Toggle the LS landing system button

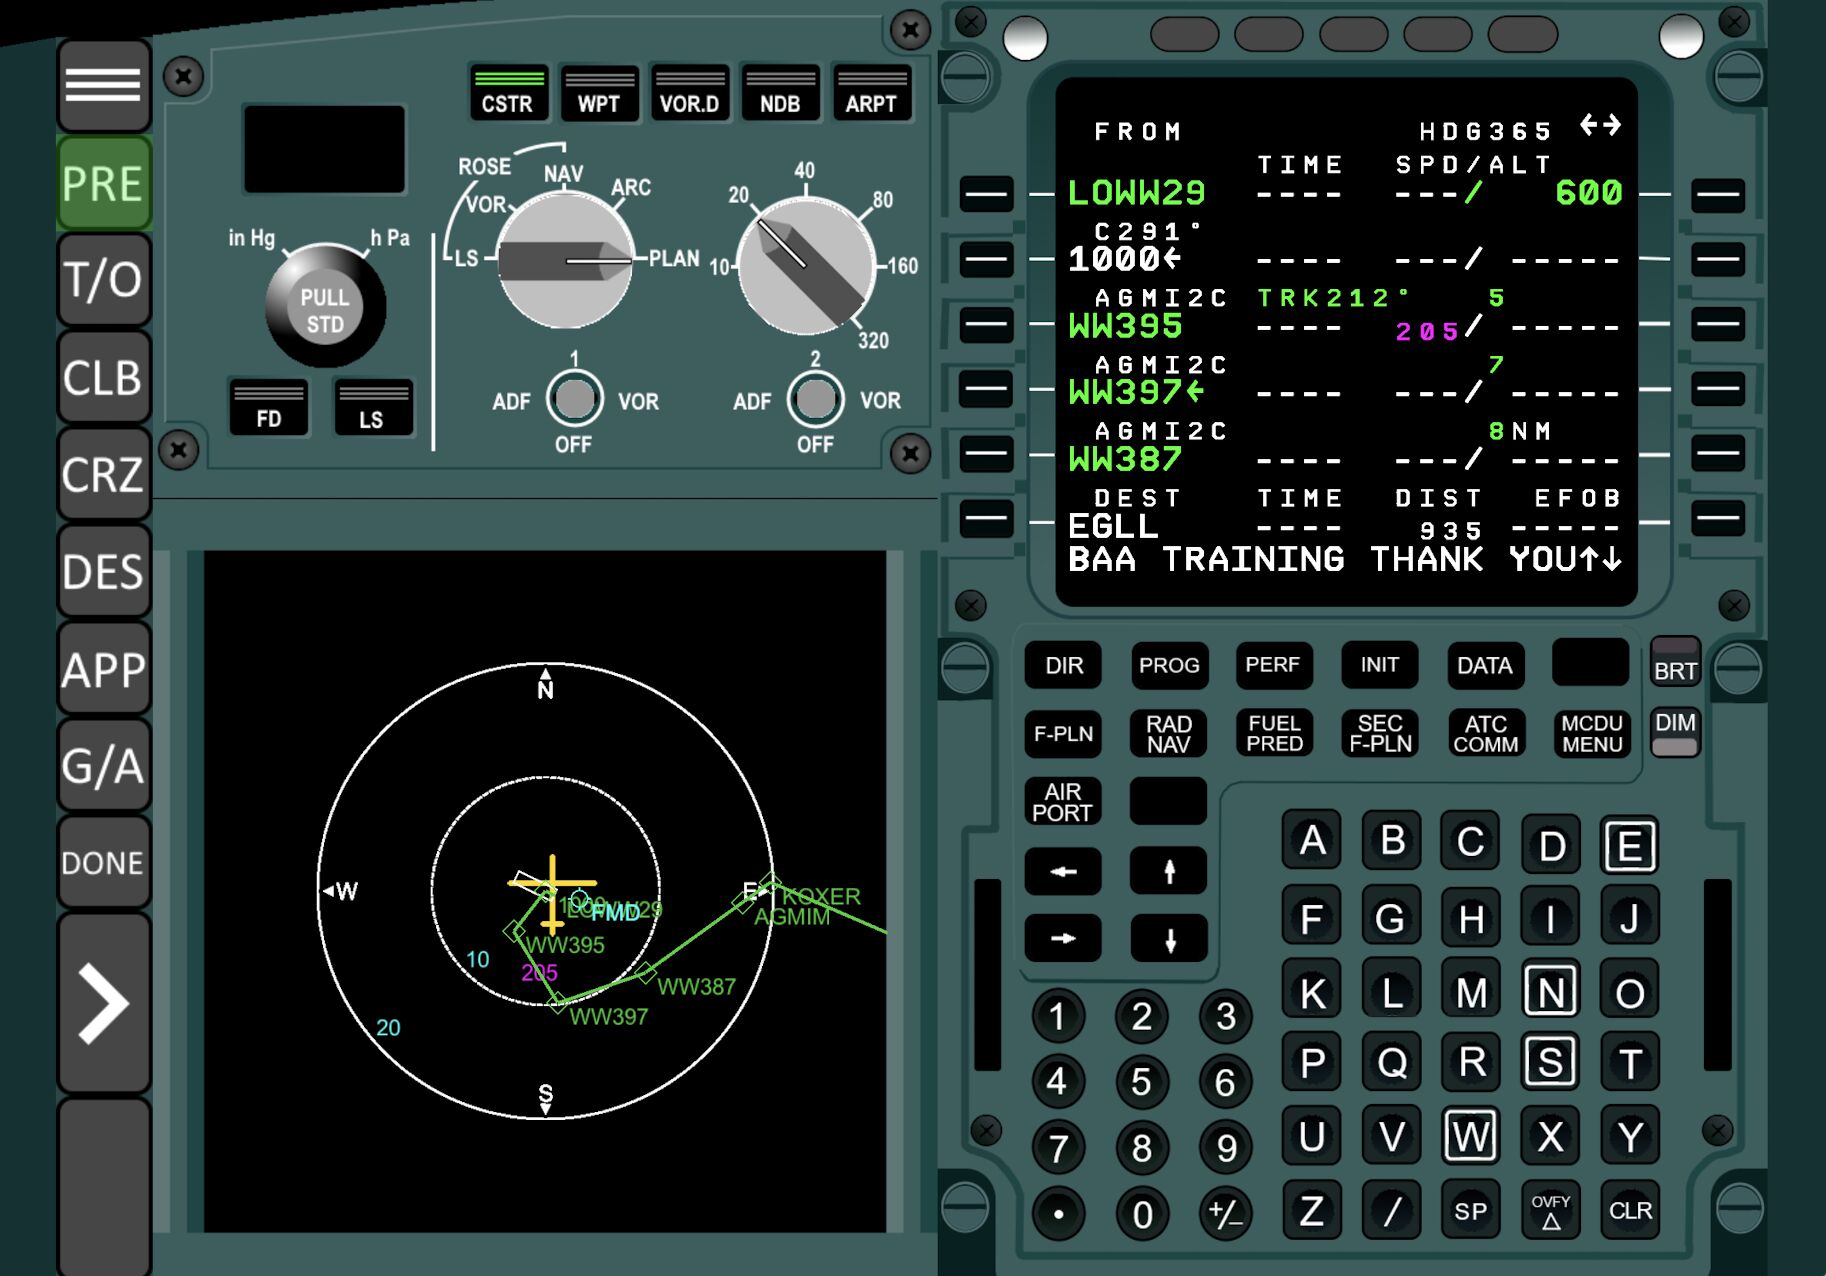(371, 407)
